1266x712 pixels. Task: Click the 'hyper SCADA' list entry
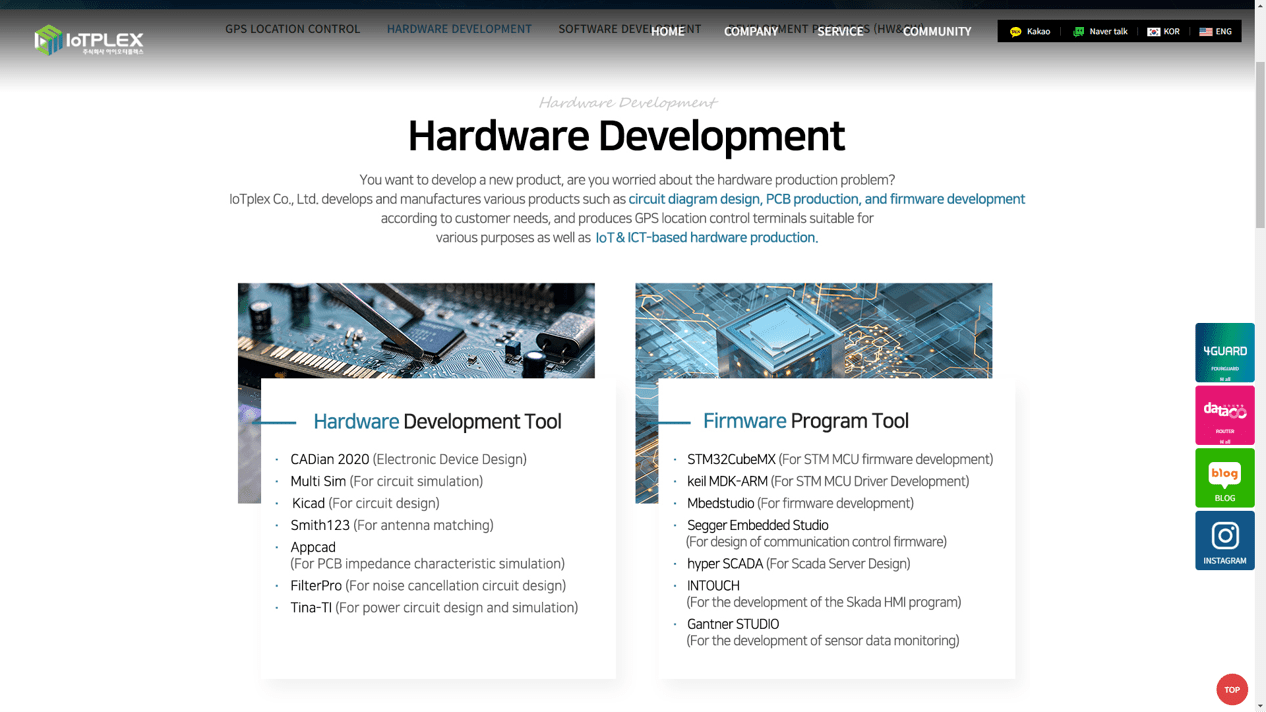pos(798,563)
